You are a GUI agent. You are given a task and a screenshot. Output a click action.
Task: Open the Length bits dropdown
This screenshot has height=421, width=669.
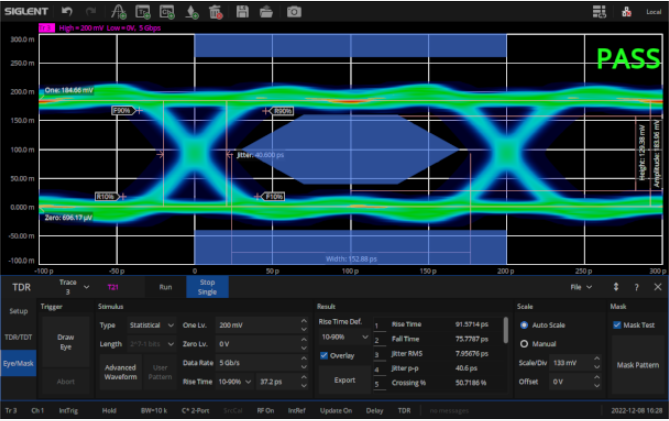151,344
